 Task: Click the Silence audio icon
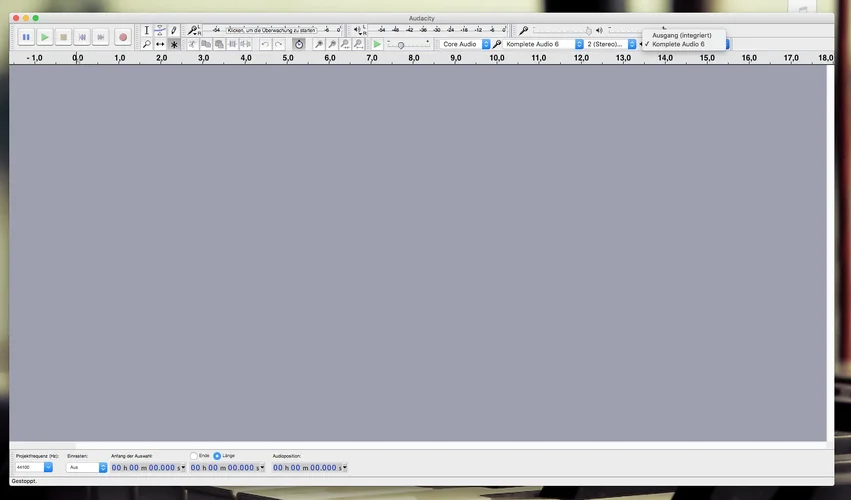245,44
